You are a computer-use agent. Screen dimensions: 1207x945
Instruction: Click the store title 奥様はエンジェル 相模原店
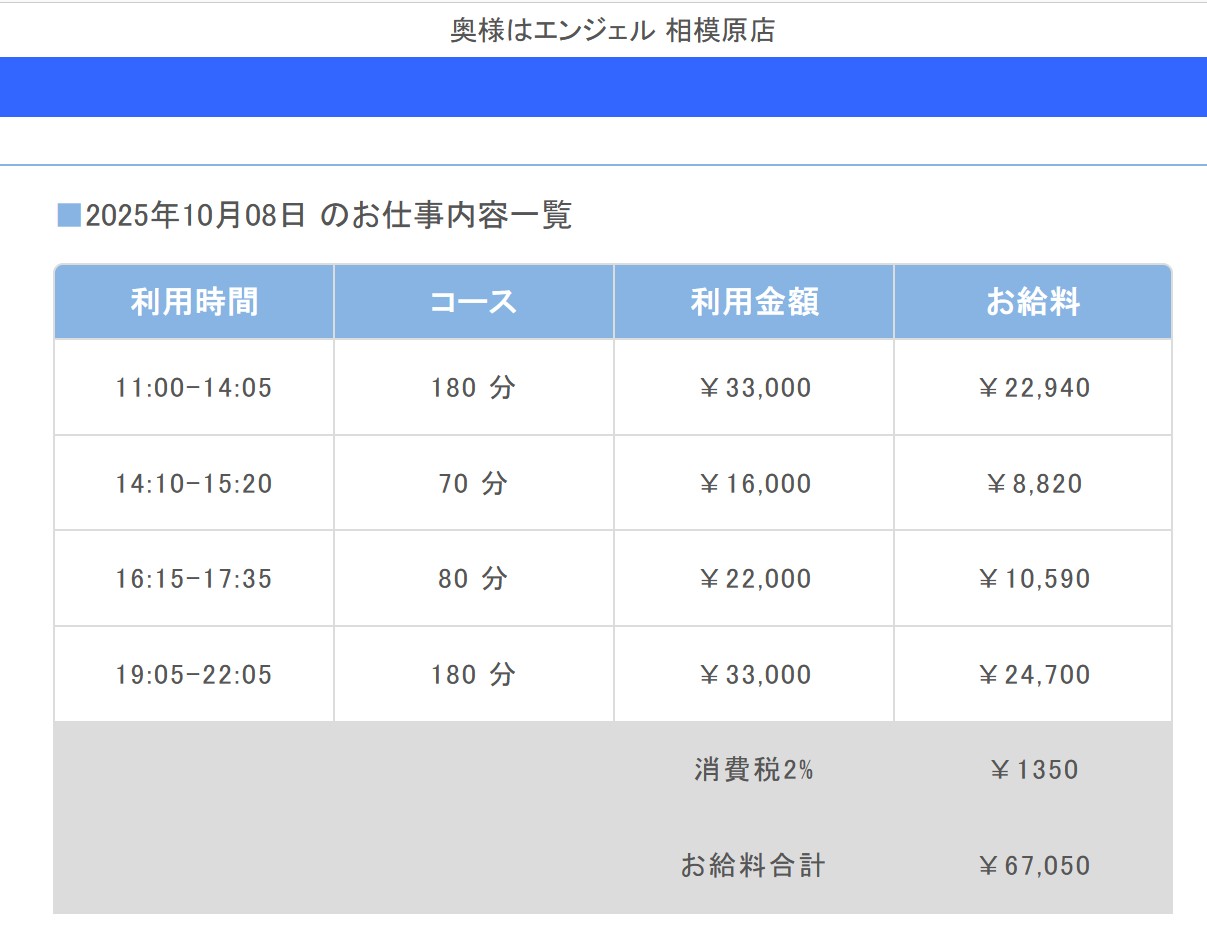612,31
